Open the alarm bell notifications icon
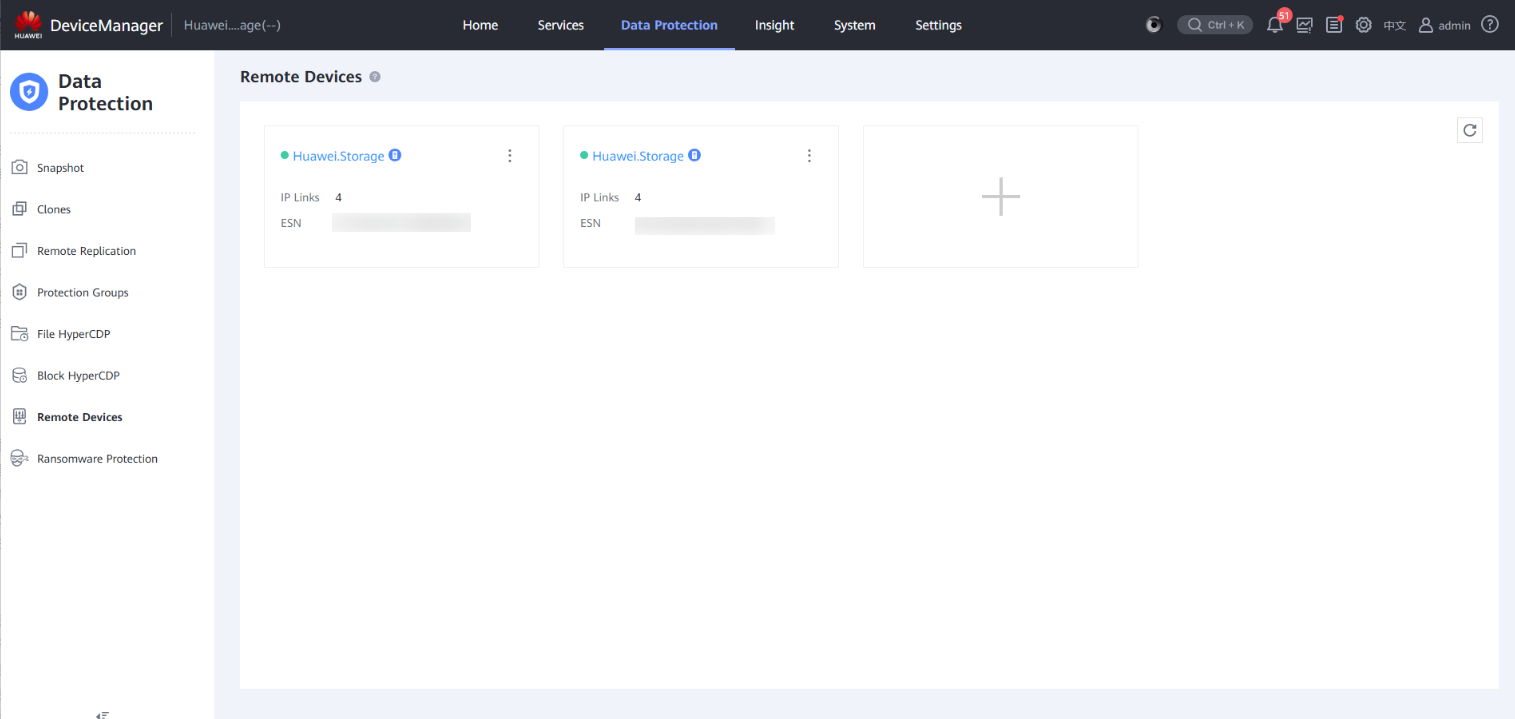 coord(1274,26)
